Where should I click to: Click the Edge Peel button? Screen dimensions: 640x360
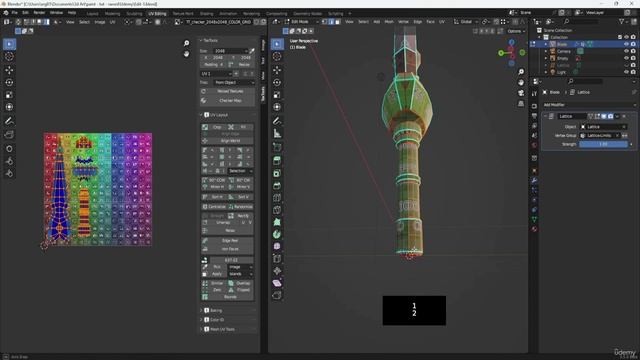coord(227,241)
